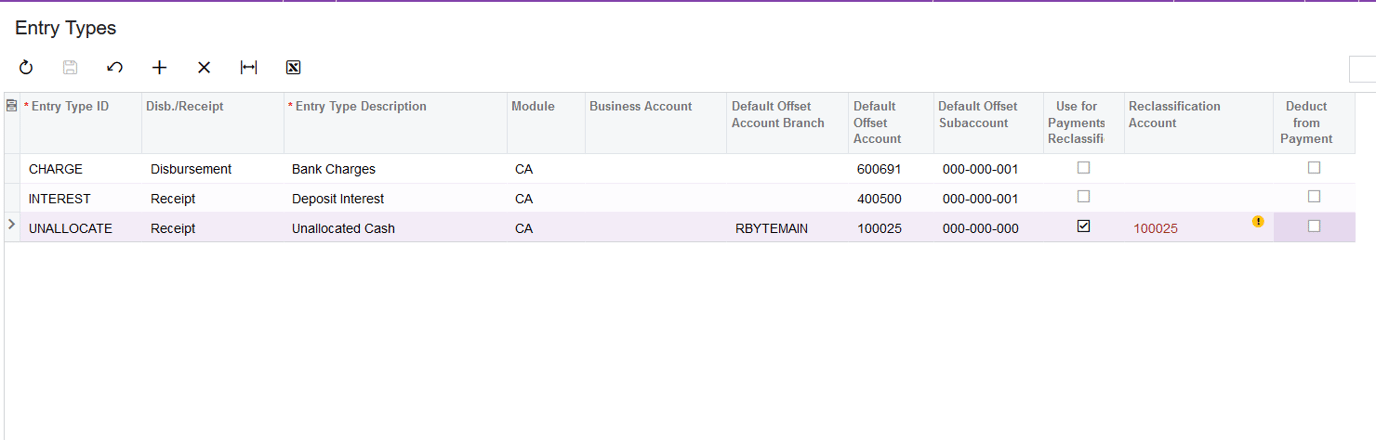The width and height of the screenshot is (1376, 440).
Task: Click the Refresh icon in toolbar
Action: pyautogui.click(x=26, y=68)
